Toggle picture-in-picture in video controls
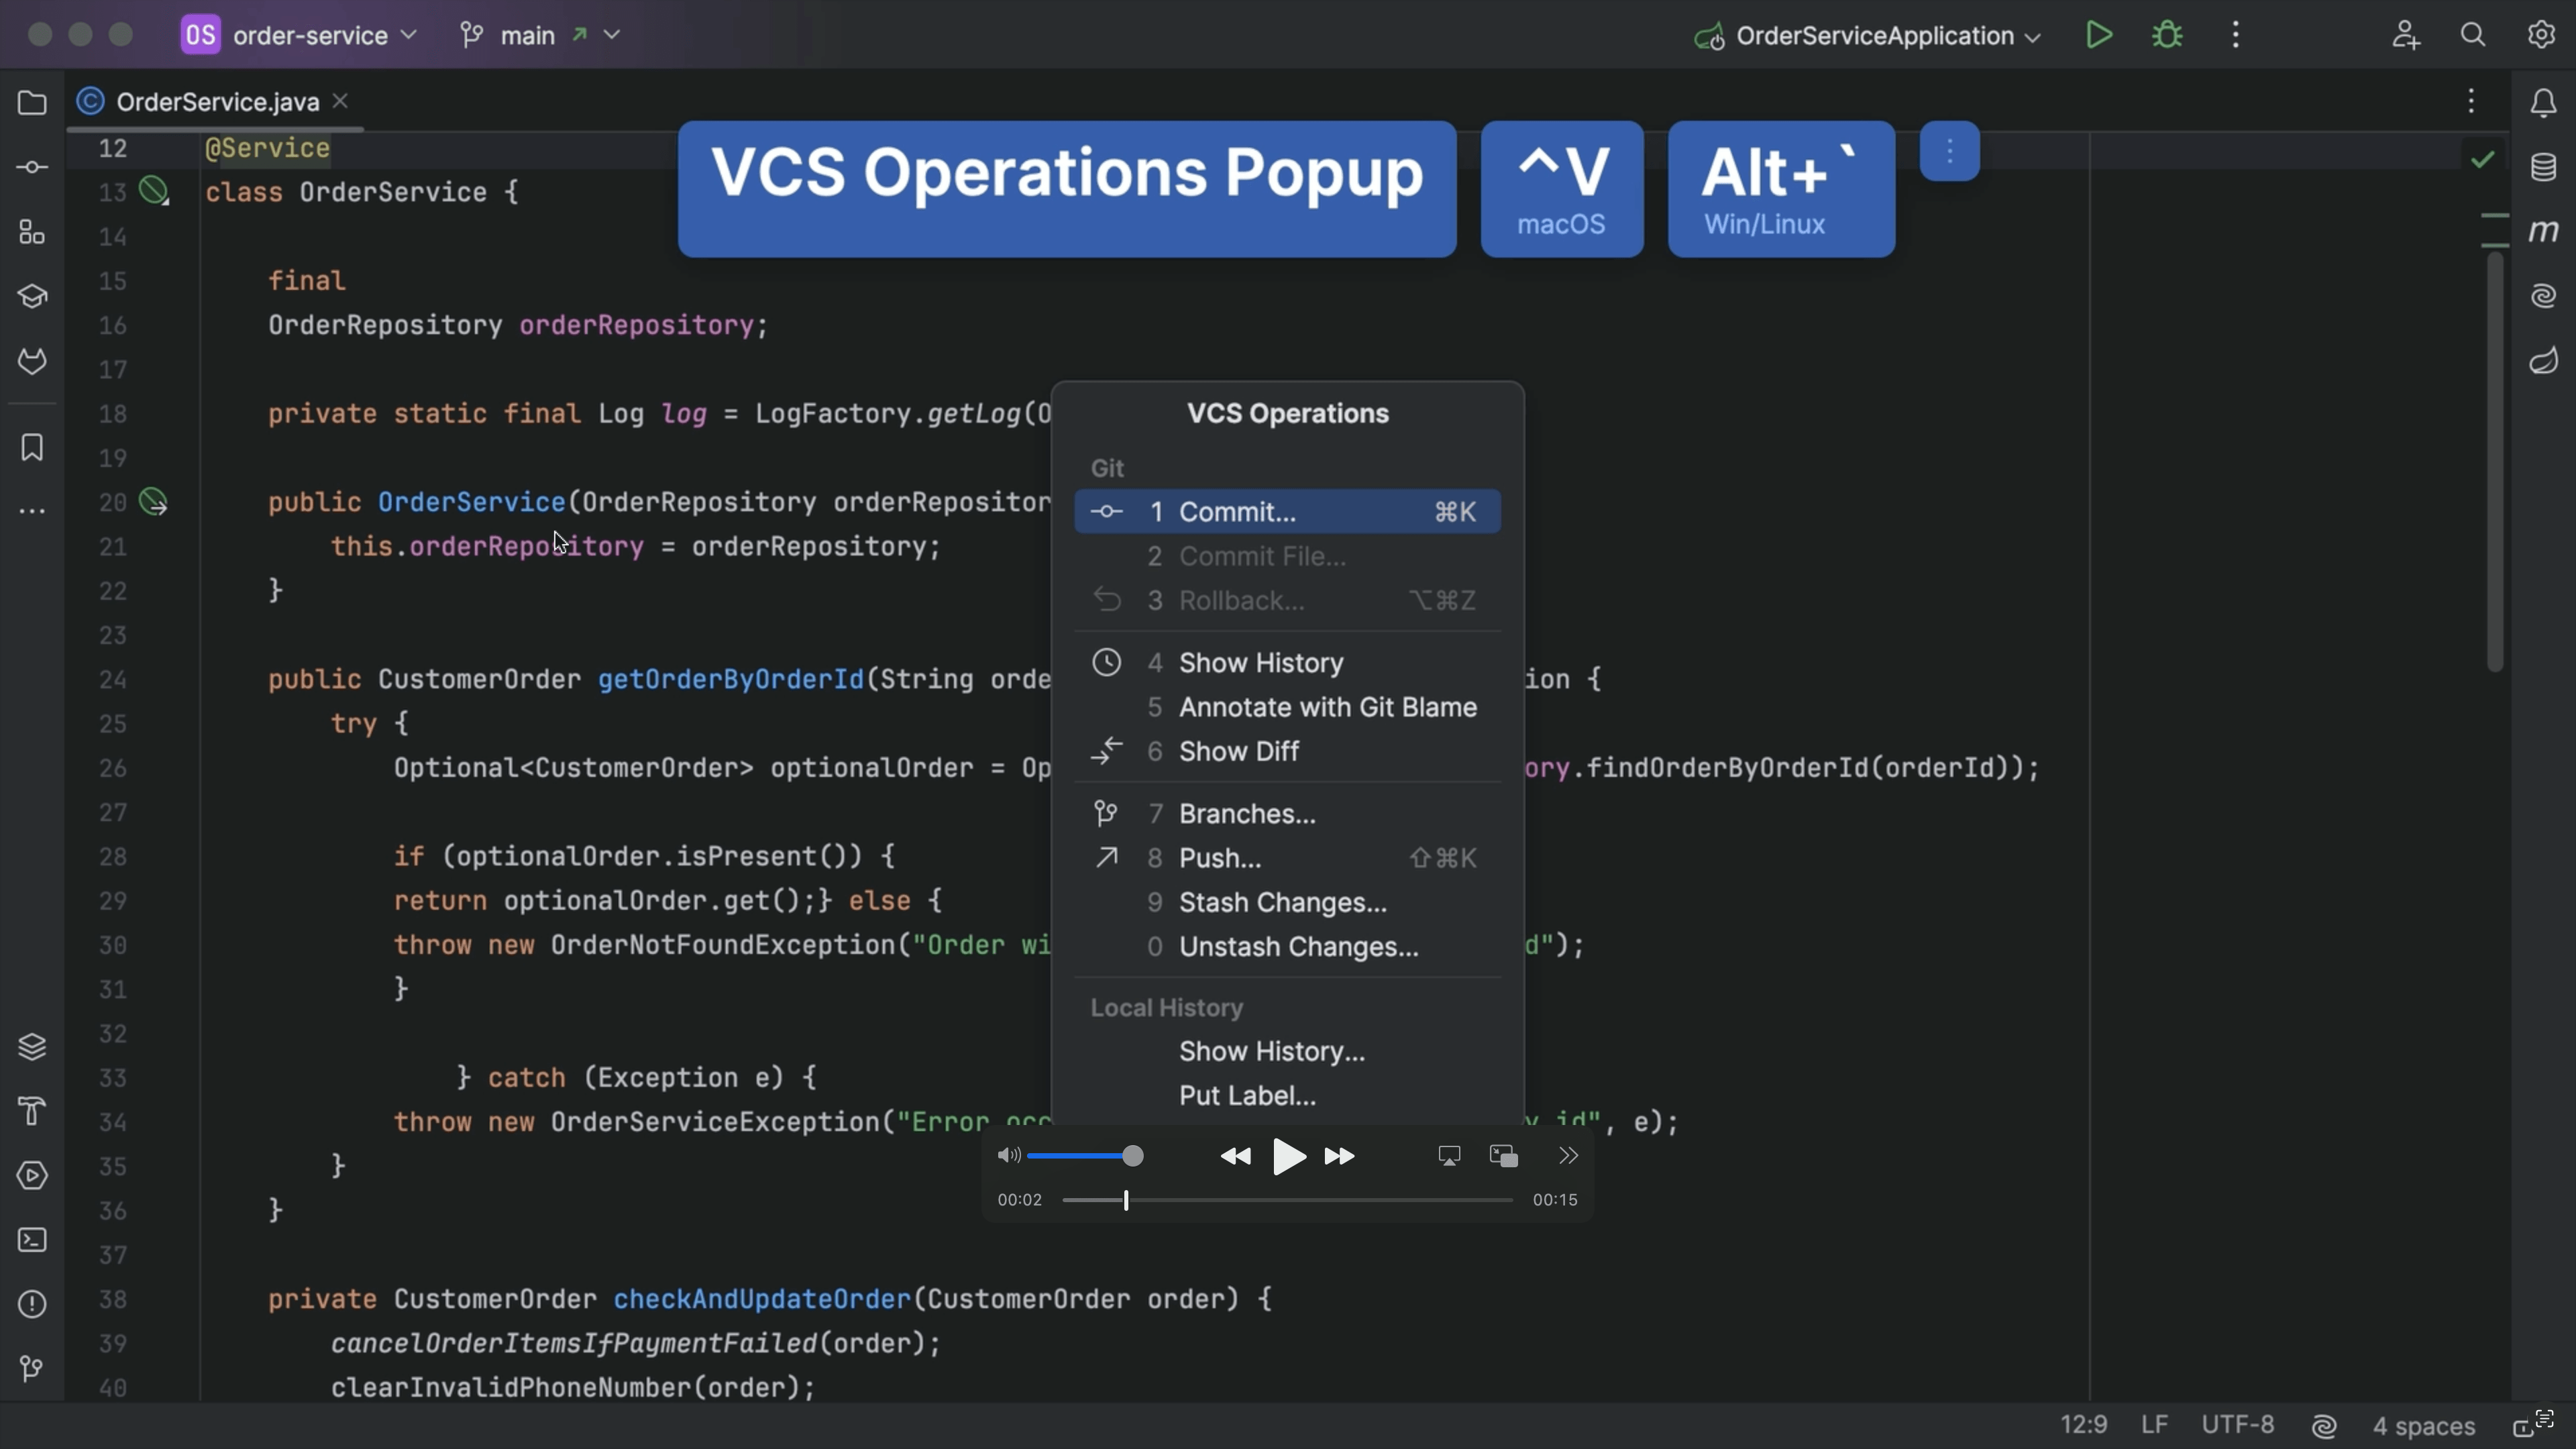Image resolution: width=2576 pixels, height=1449 pixels. pyautogui.click(x=1503, y=1156)
